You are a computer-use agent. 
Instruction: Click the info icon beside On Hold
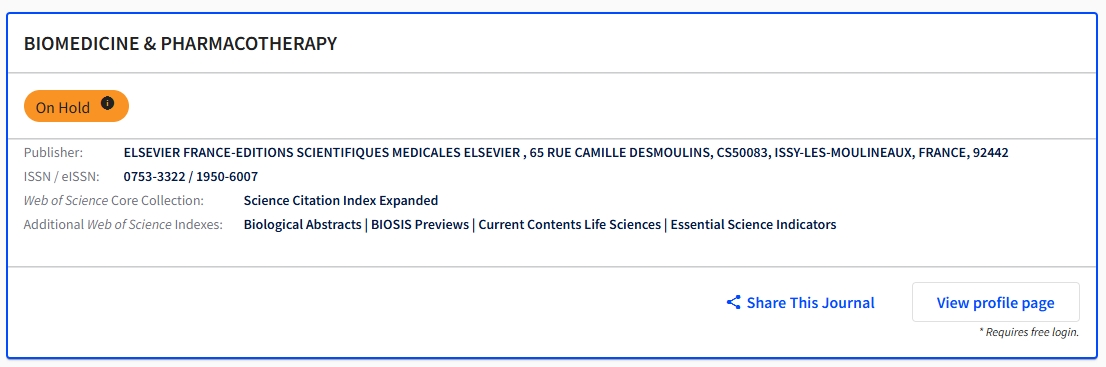[x=107, y=103]
